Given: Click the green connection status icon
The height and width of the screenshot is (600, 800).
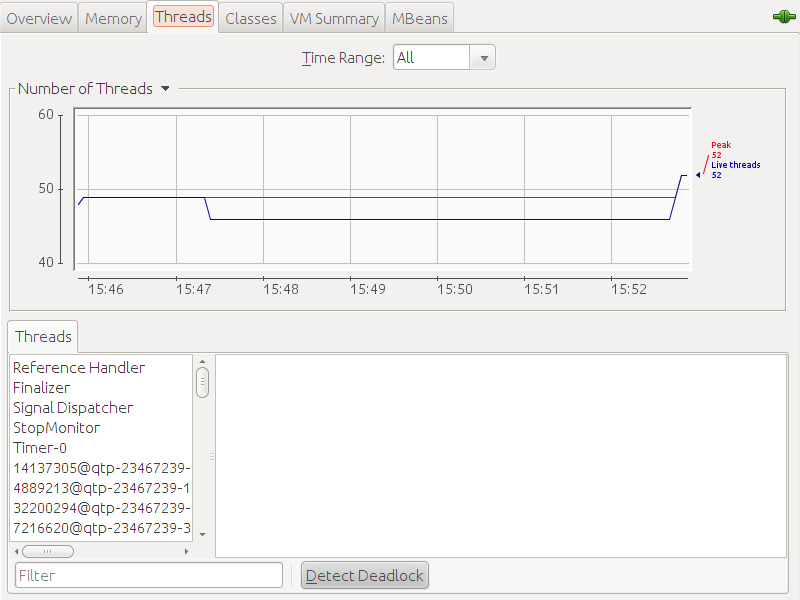Looking at the screenshot, I should click(x=783, y=17).
